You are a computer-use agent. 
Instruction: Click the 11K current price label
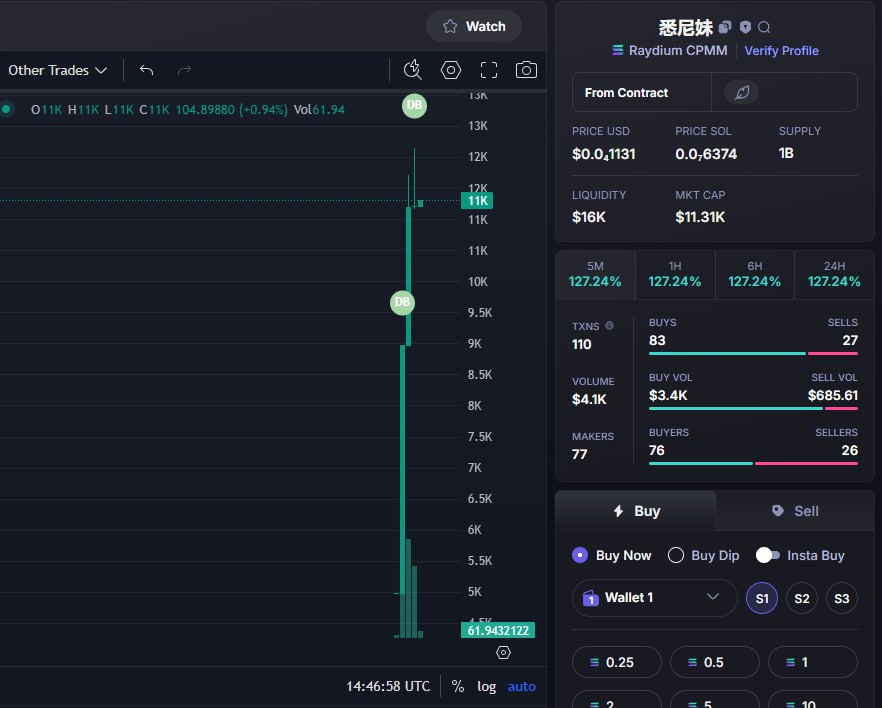coord(477,201)
